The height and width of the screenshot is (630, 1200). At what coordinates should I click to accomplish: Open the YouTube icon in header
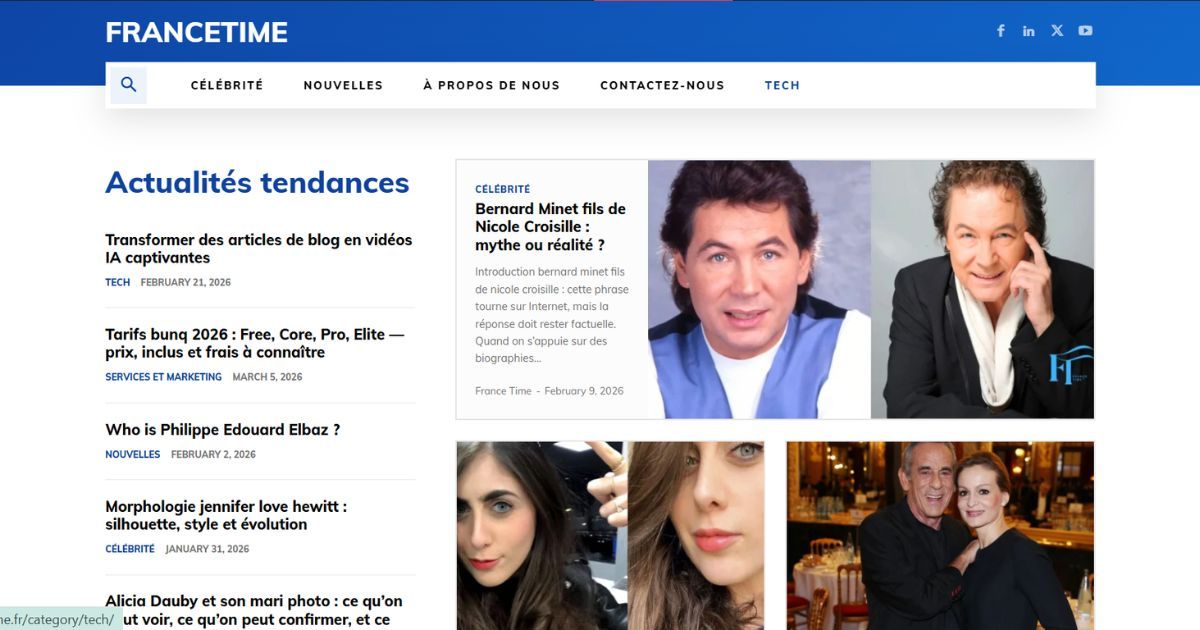pos(1085,31)
